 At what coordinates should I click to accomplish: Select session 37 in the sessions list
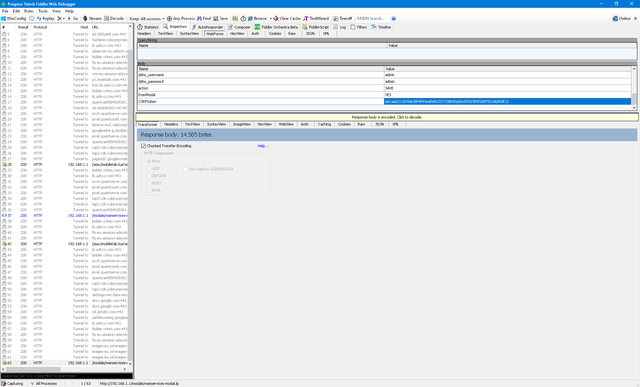65,215
